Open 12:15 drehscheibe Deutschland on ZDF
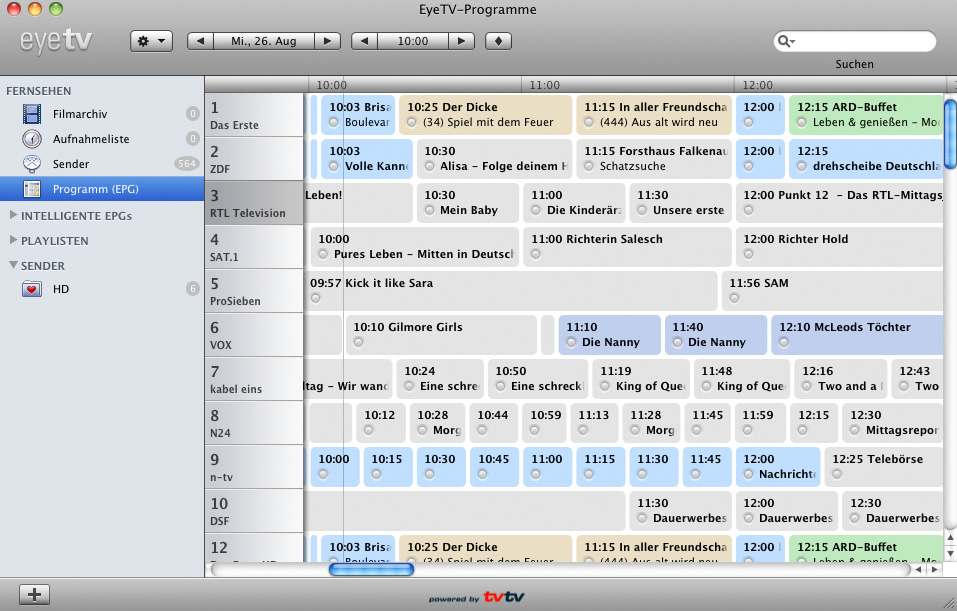 click(x=866, y=159)
